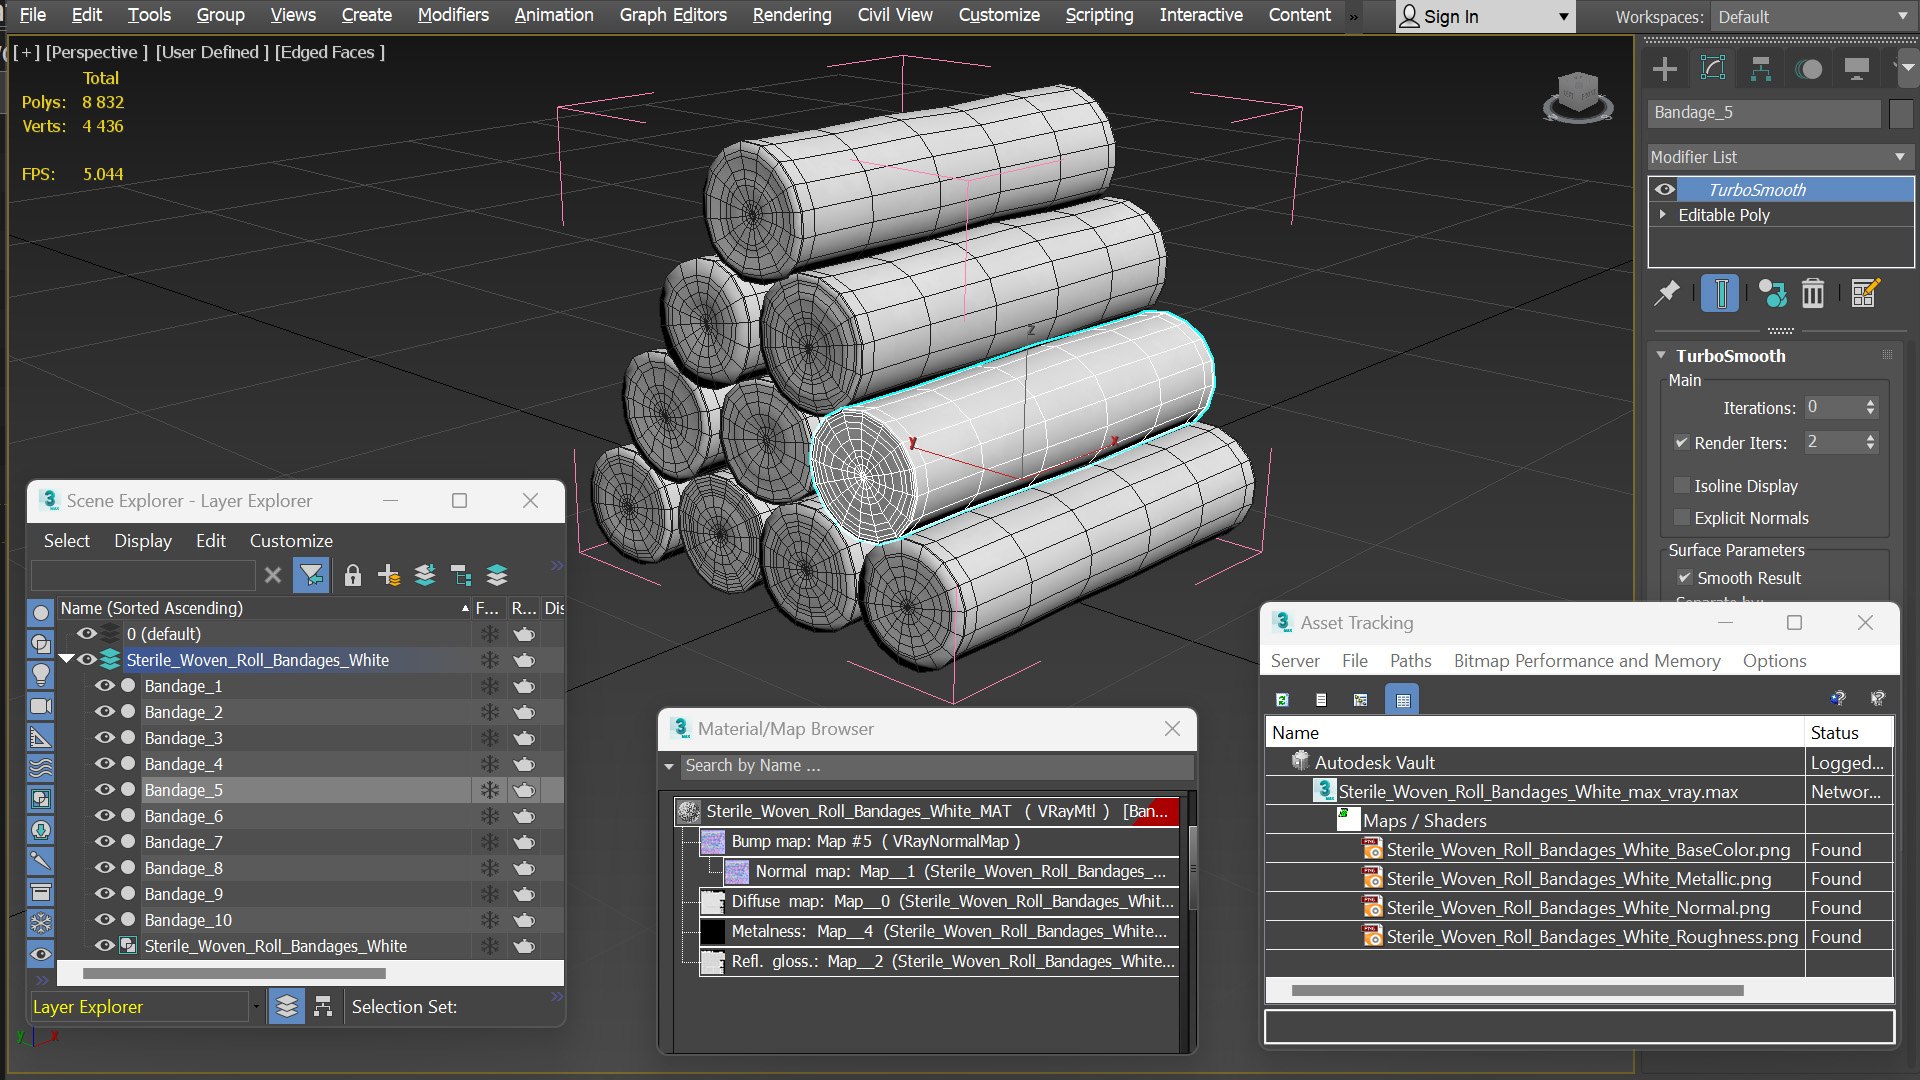Click the Perspective viewport label

[x=96, y=52]
